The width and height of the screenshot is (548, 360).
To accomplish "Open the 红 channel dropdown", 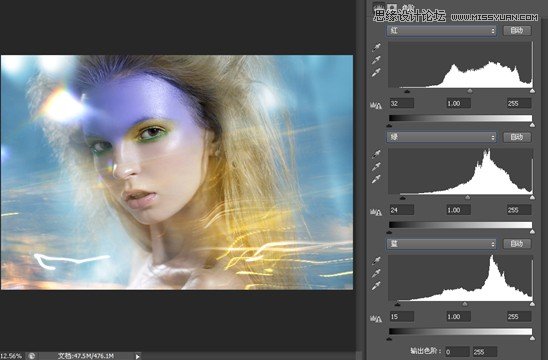I will pyautogui.click(x=442, y=30).
